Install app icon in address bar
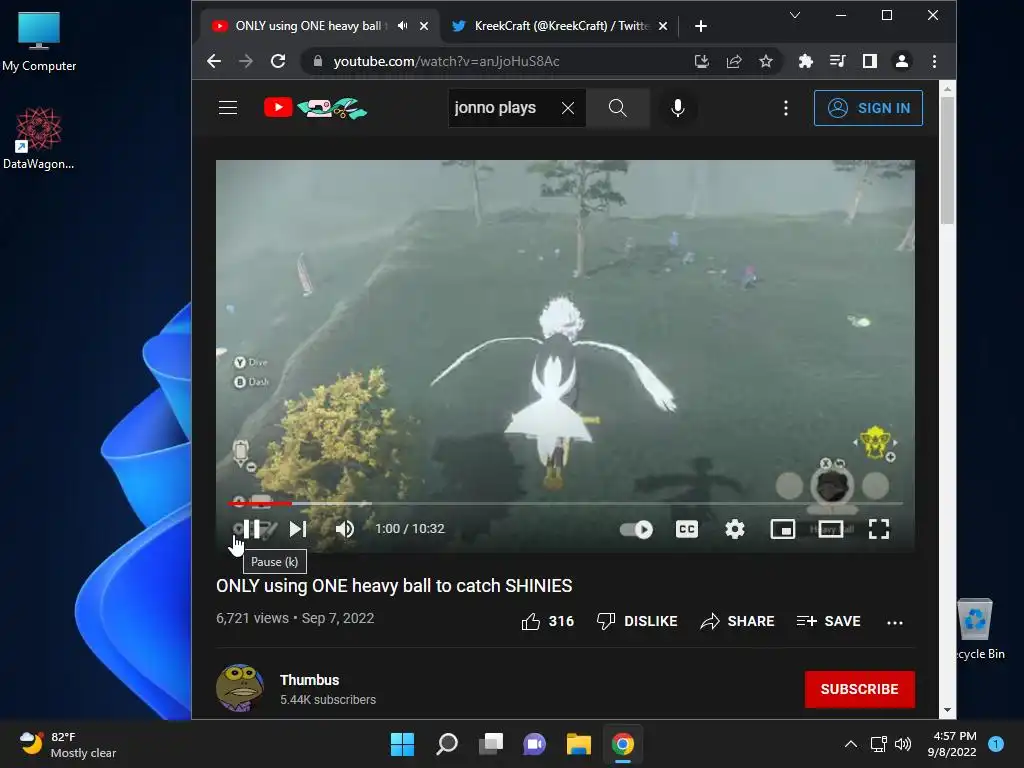This screenshot has width=1024, height=768. click(701, 61)
